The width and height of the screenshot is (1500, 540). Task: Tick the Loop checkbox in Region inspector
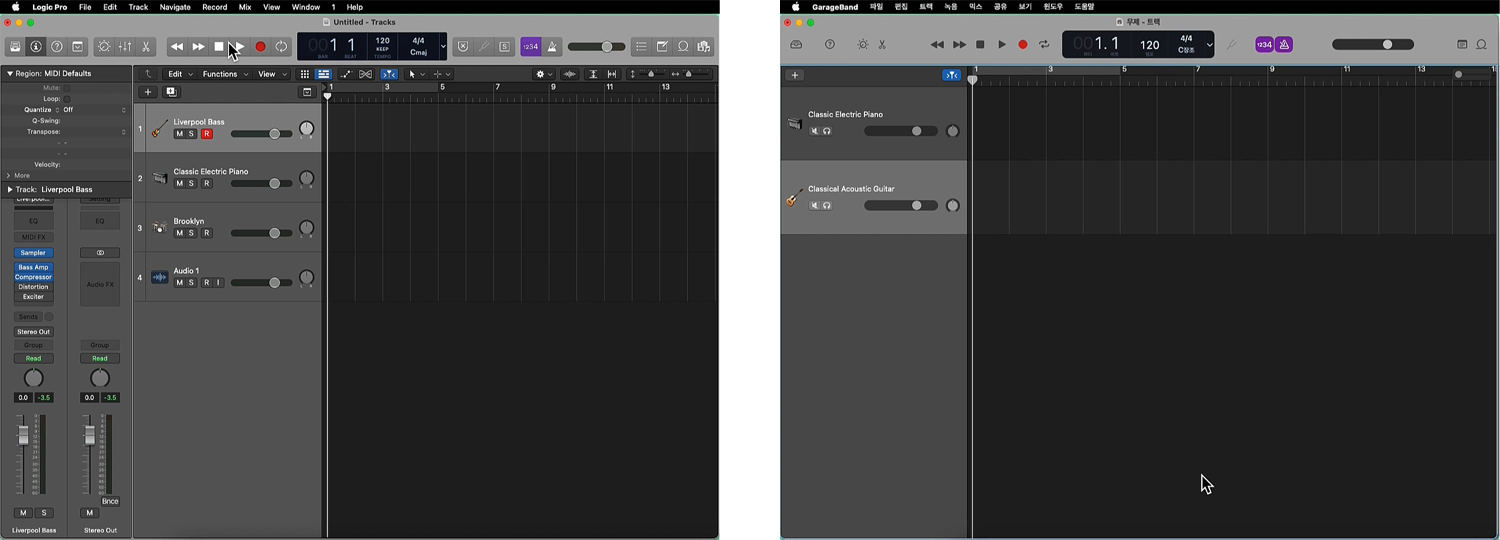67,99
